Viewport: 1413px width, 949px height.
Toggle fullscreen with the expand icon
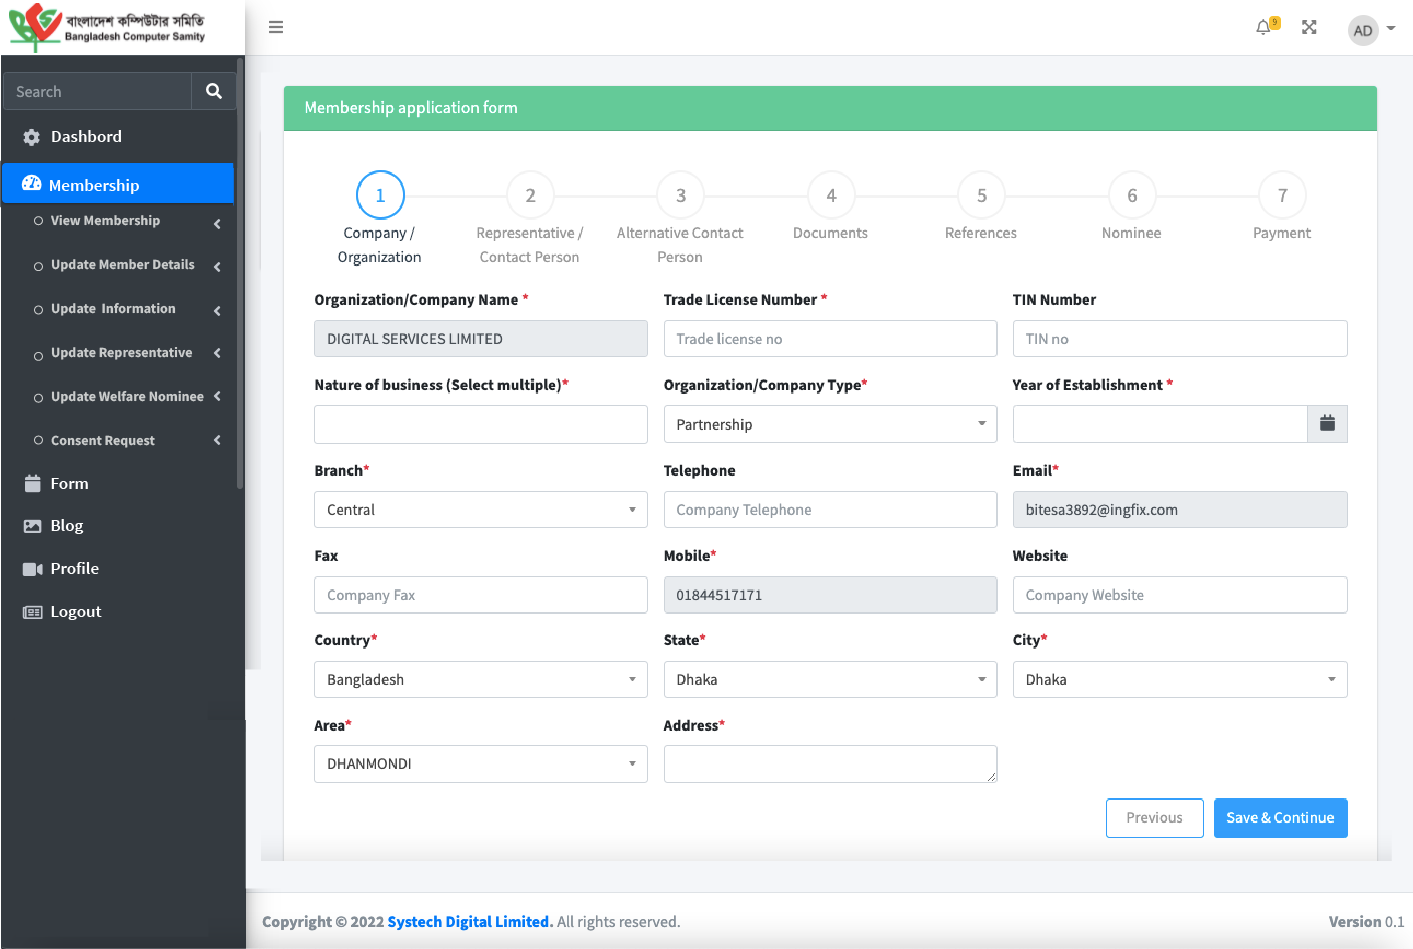pyautogui.click(x=1309, y=28)
